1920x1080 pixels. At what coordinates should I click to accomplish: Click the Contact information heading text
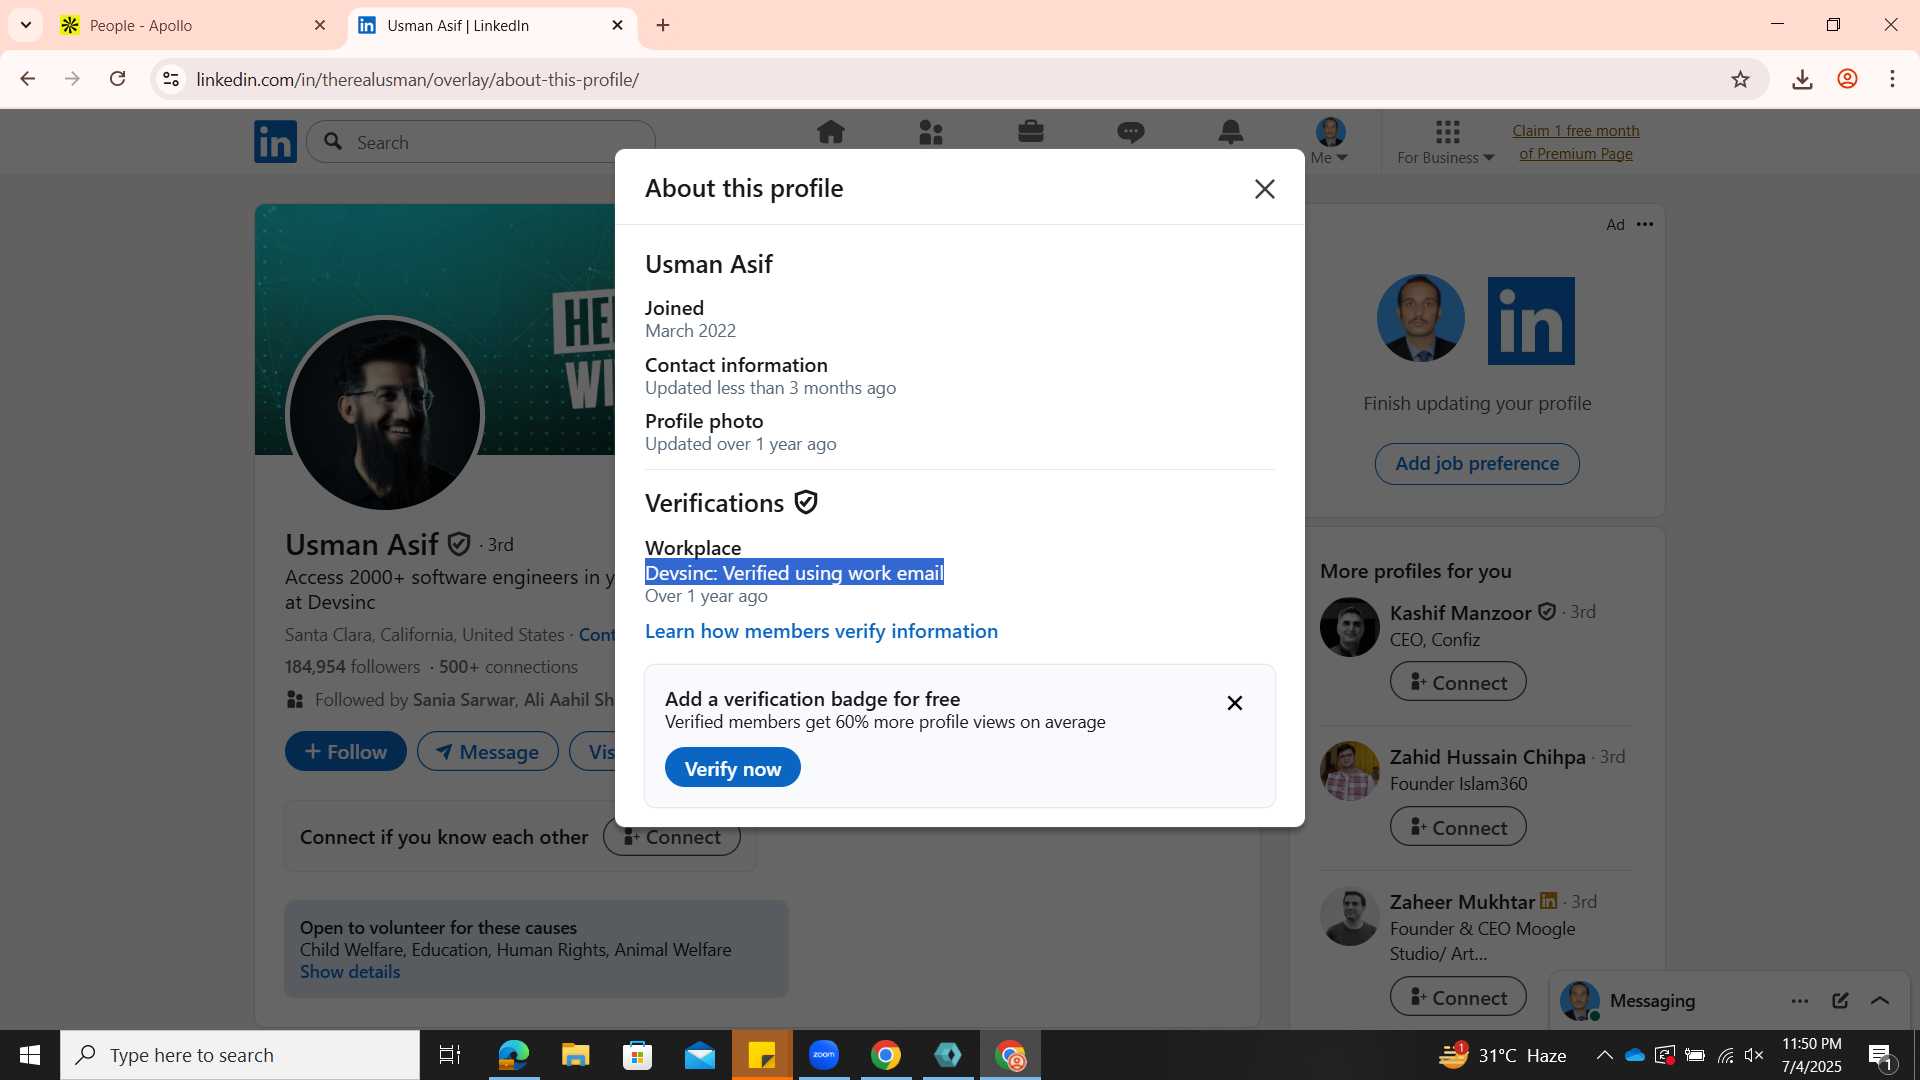coord(736,365)
